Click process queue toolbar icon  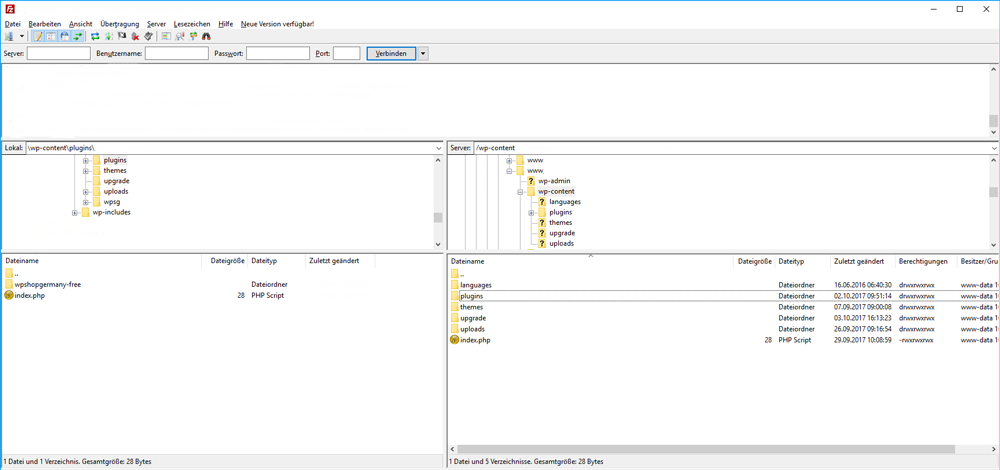[108, 36]
